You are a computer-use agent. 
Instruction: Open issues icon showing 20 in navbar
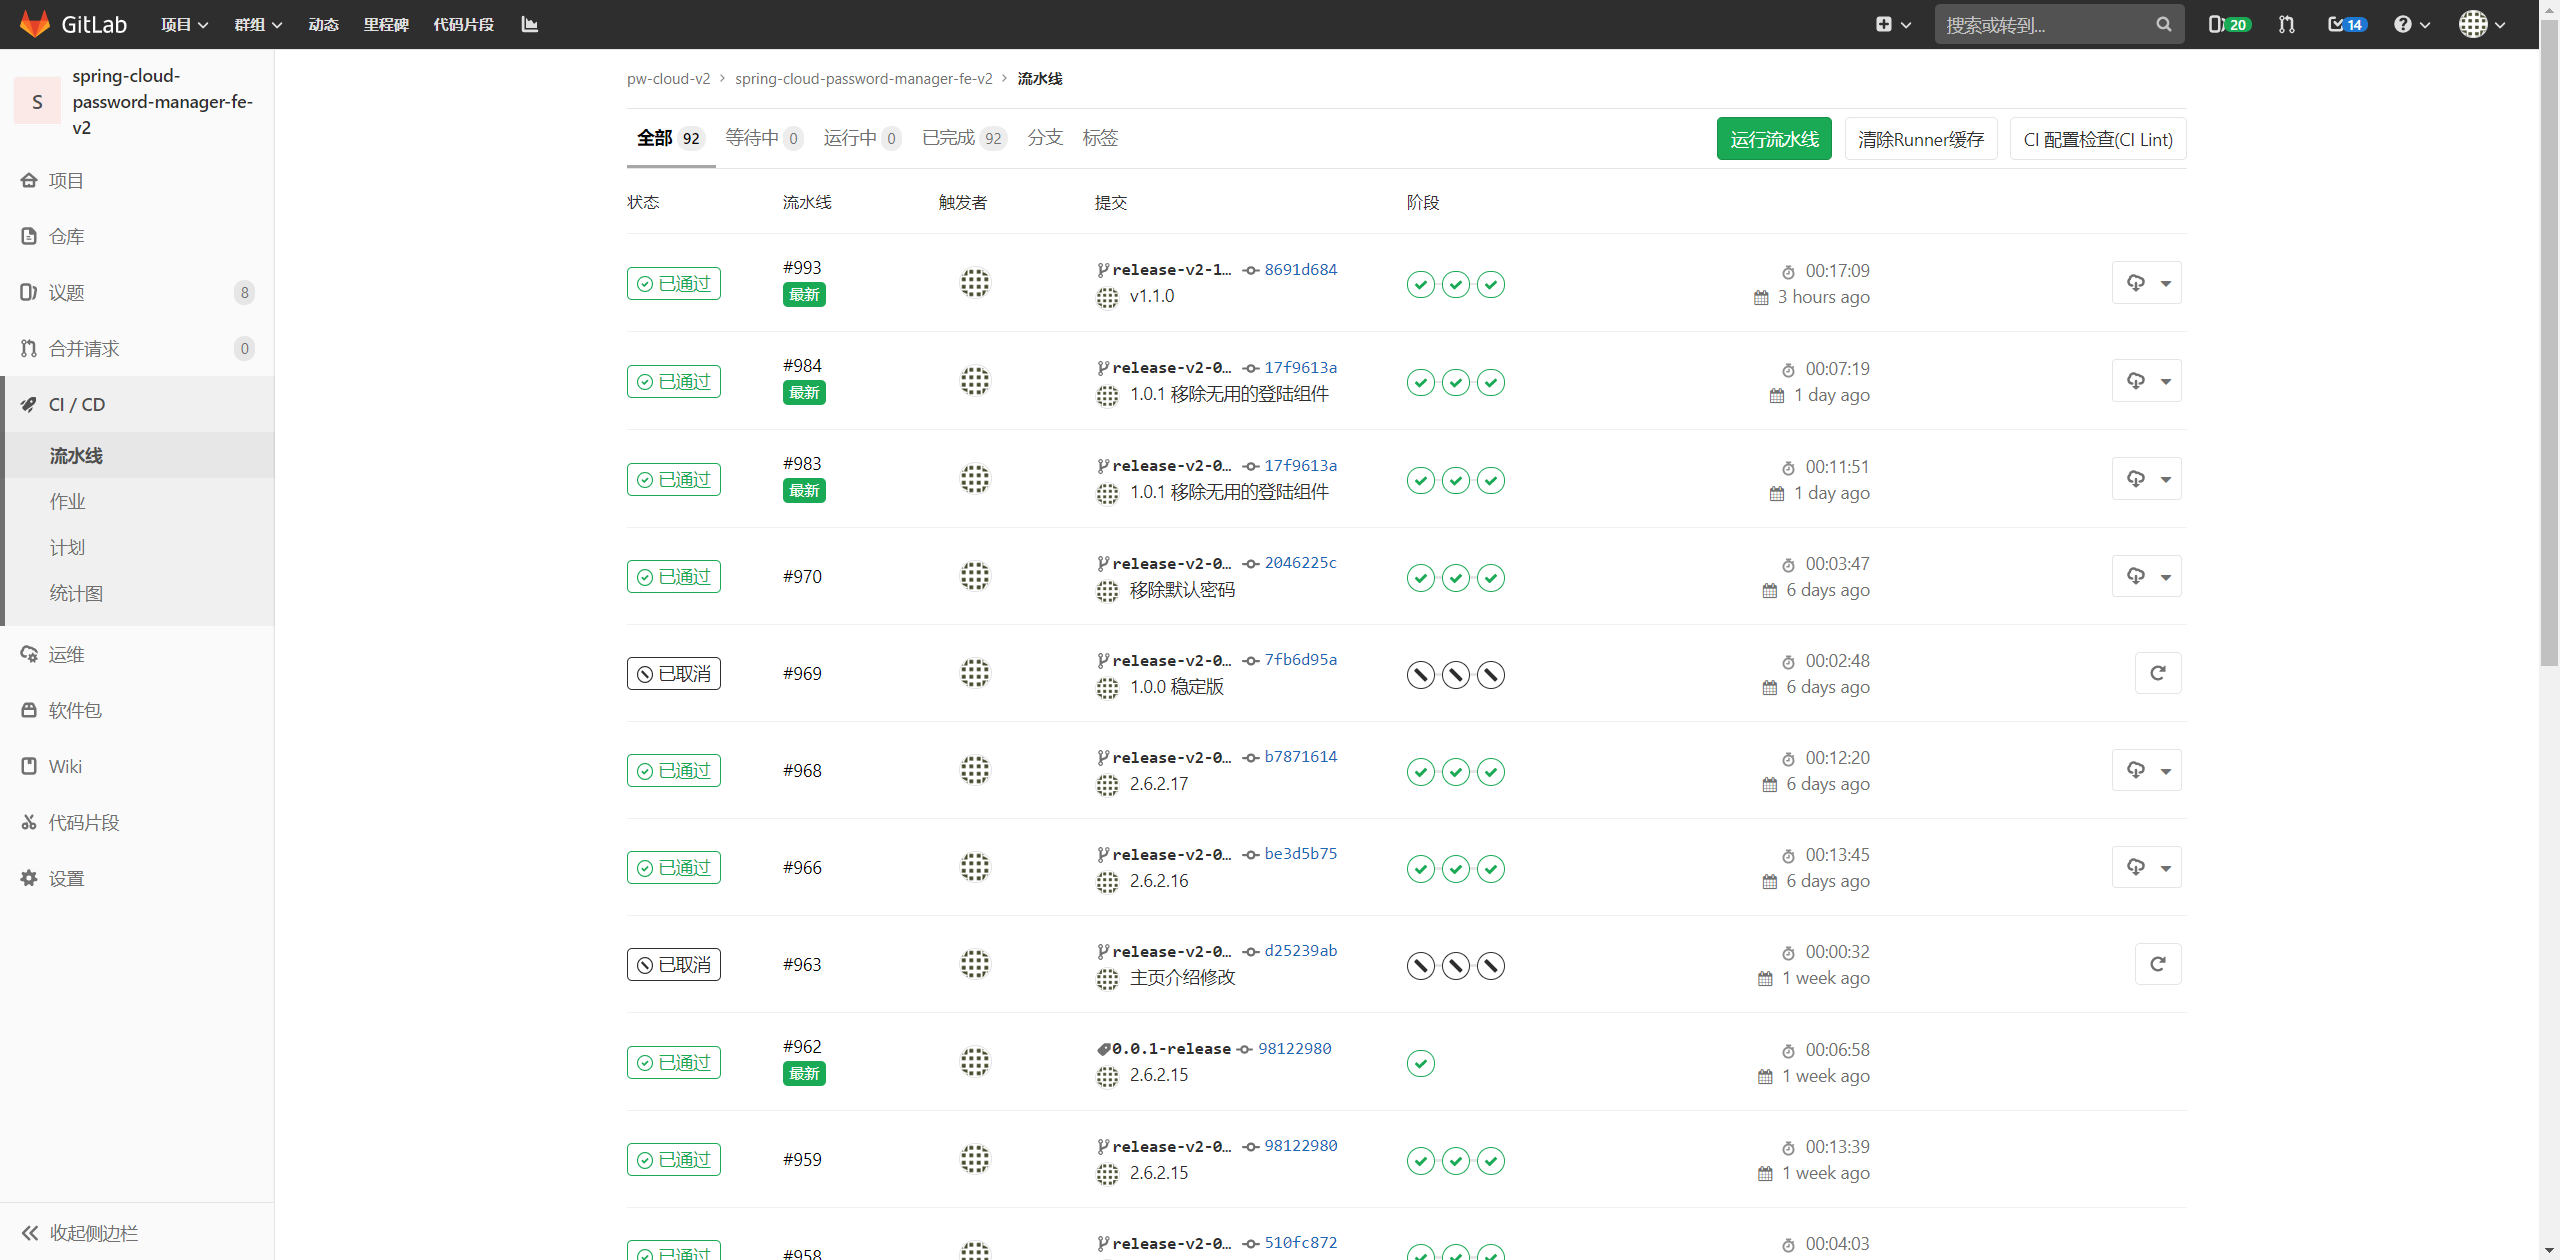[x=2228, y=24]
